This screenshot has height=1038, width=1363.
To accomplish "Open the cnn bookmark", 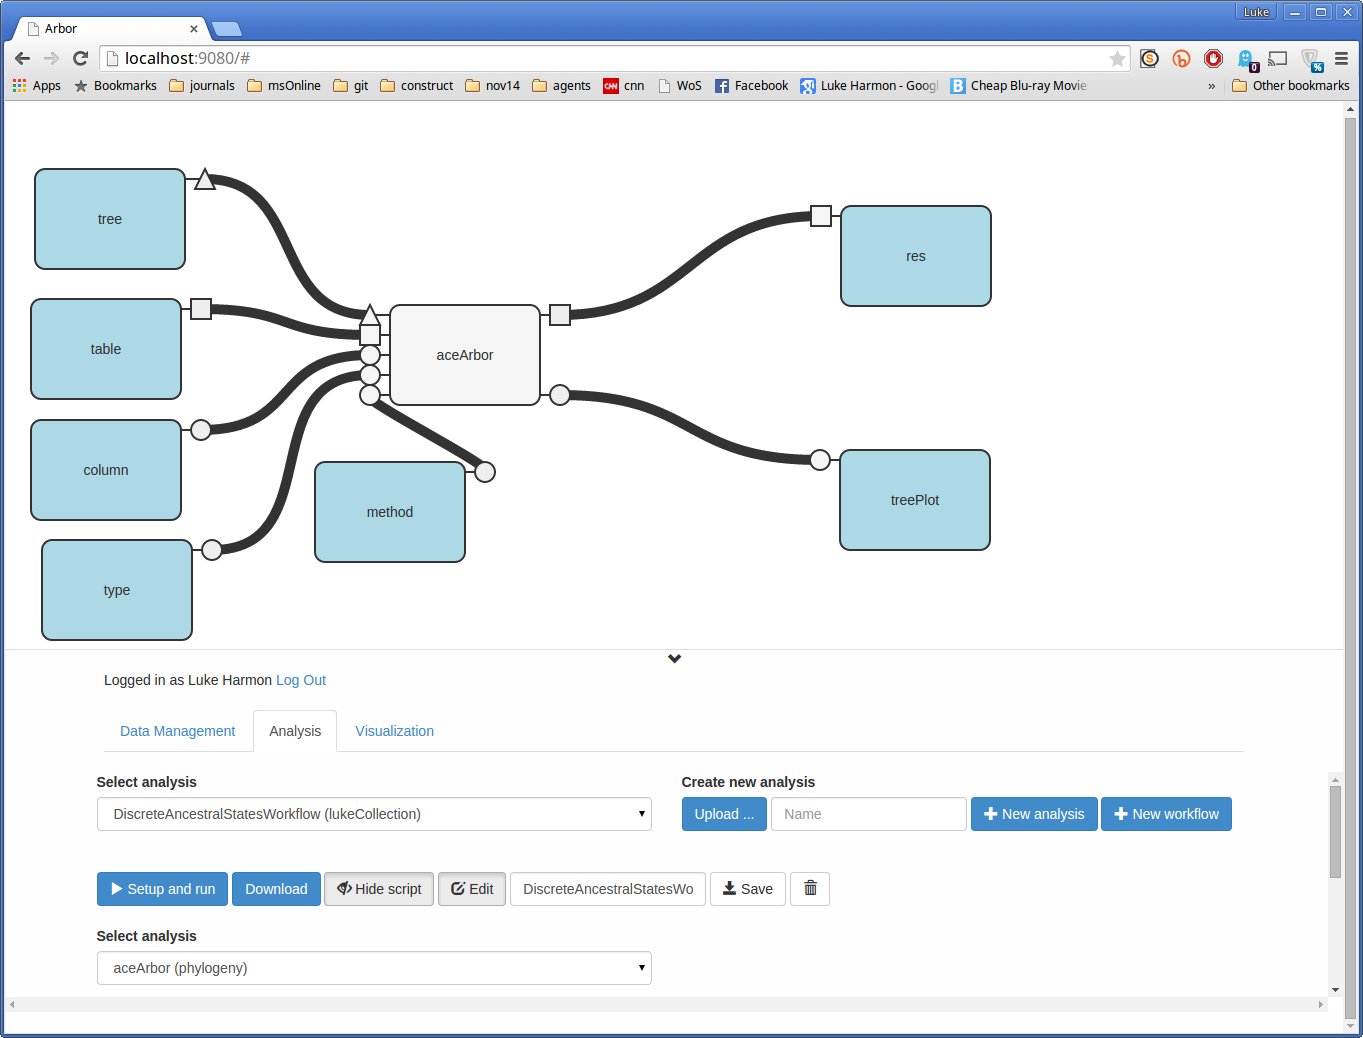I will pyautogui.click(x=624, y=86).
